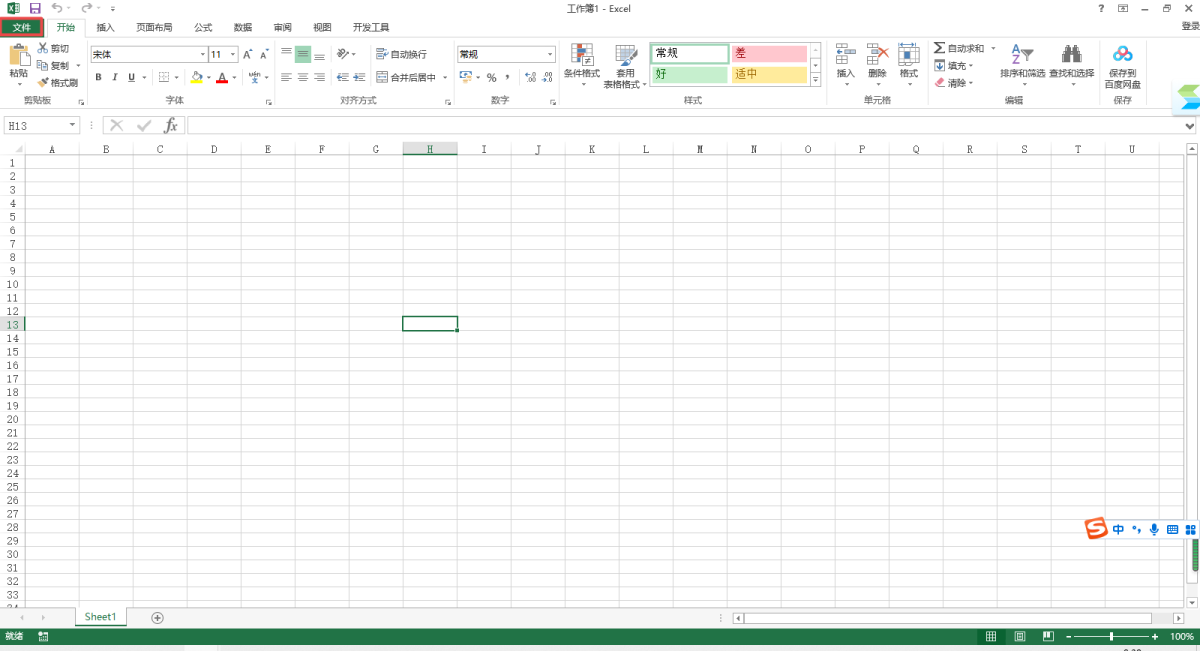The width and height of the screenshot is (1200, 651).
Task: Open the Name Box dropdown arrow
Action: pos(73,125)
